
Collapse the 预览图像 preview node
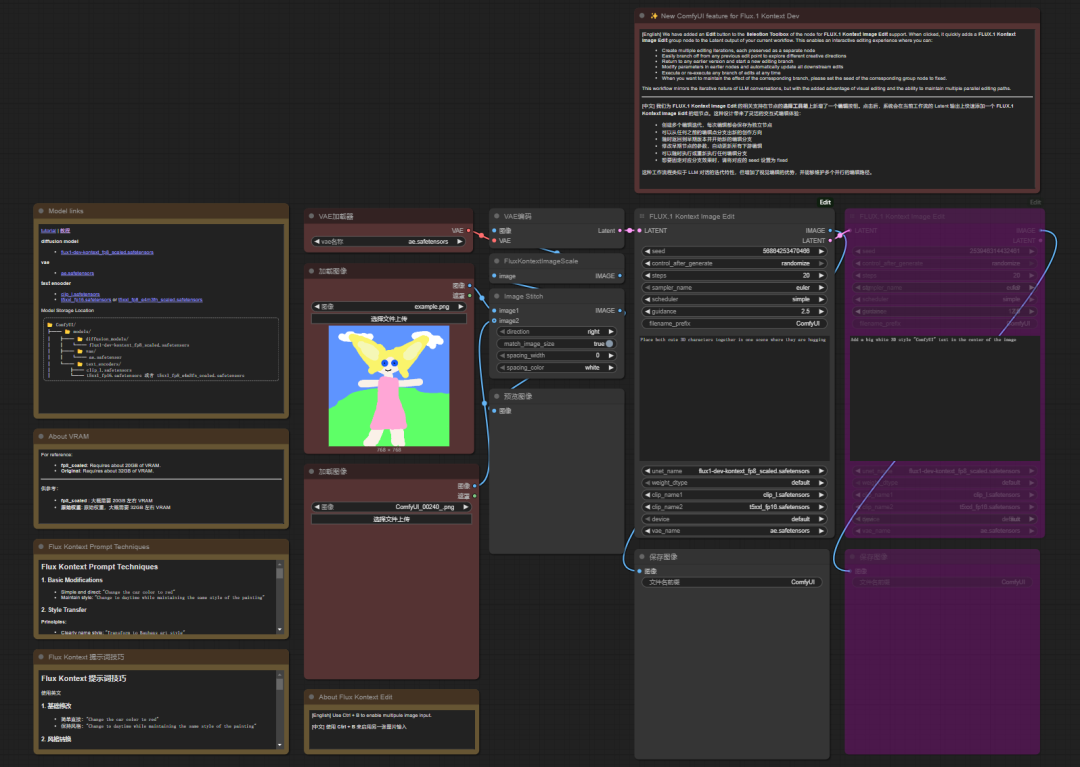click(497, 396)
